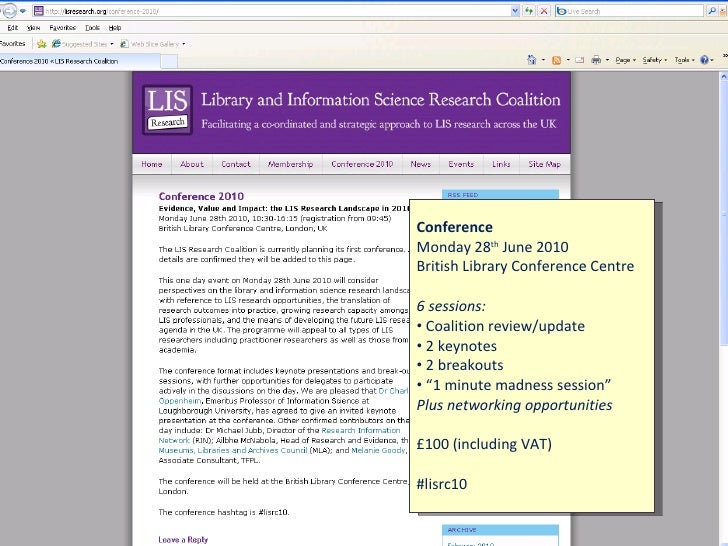Expand the Home button dropdown arrow

click(543, 60)
